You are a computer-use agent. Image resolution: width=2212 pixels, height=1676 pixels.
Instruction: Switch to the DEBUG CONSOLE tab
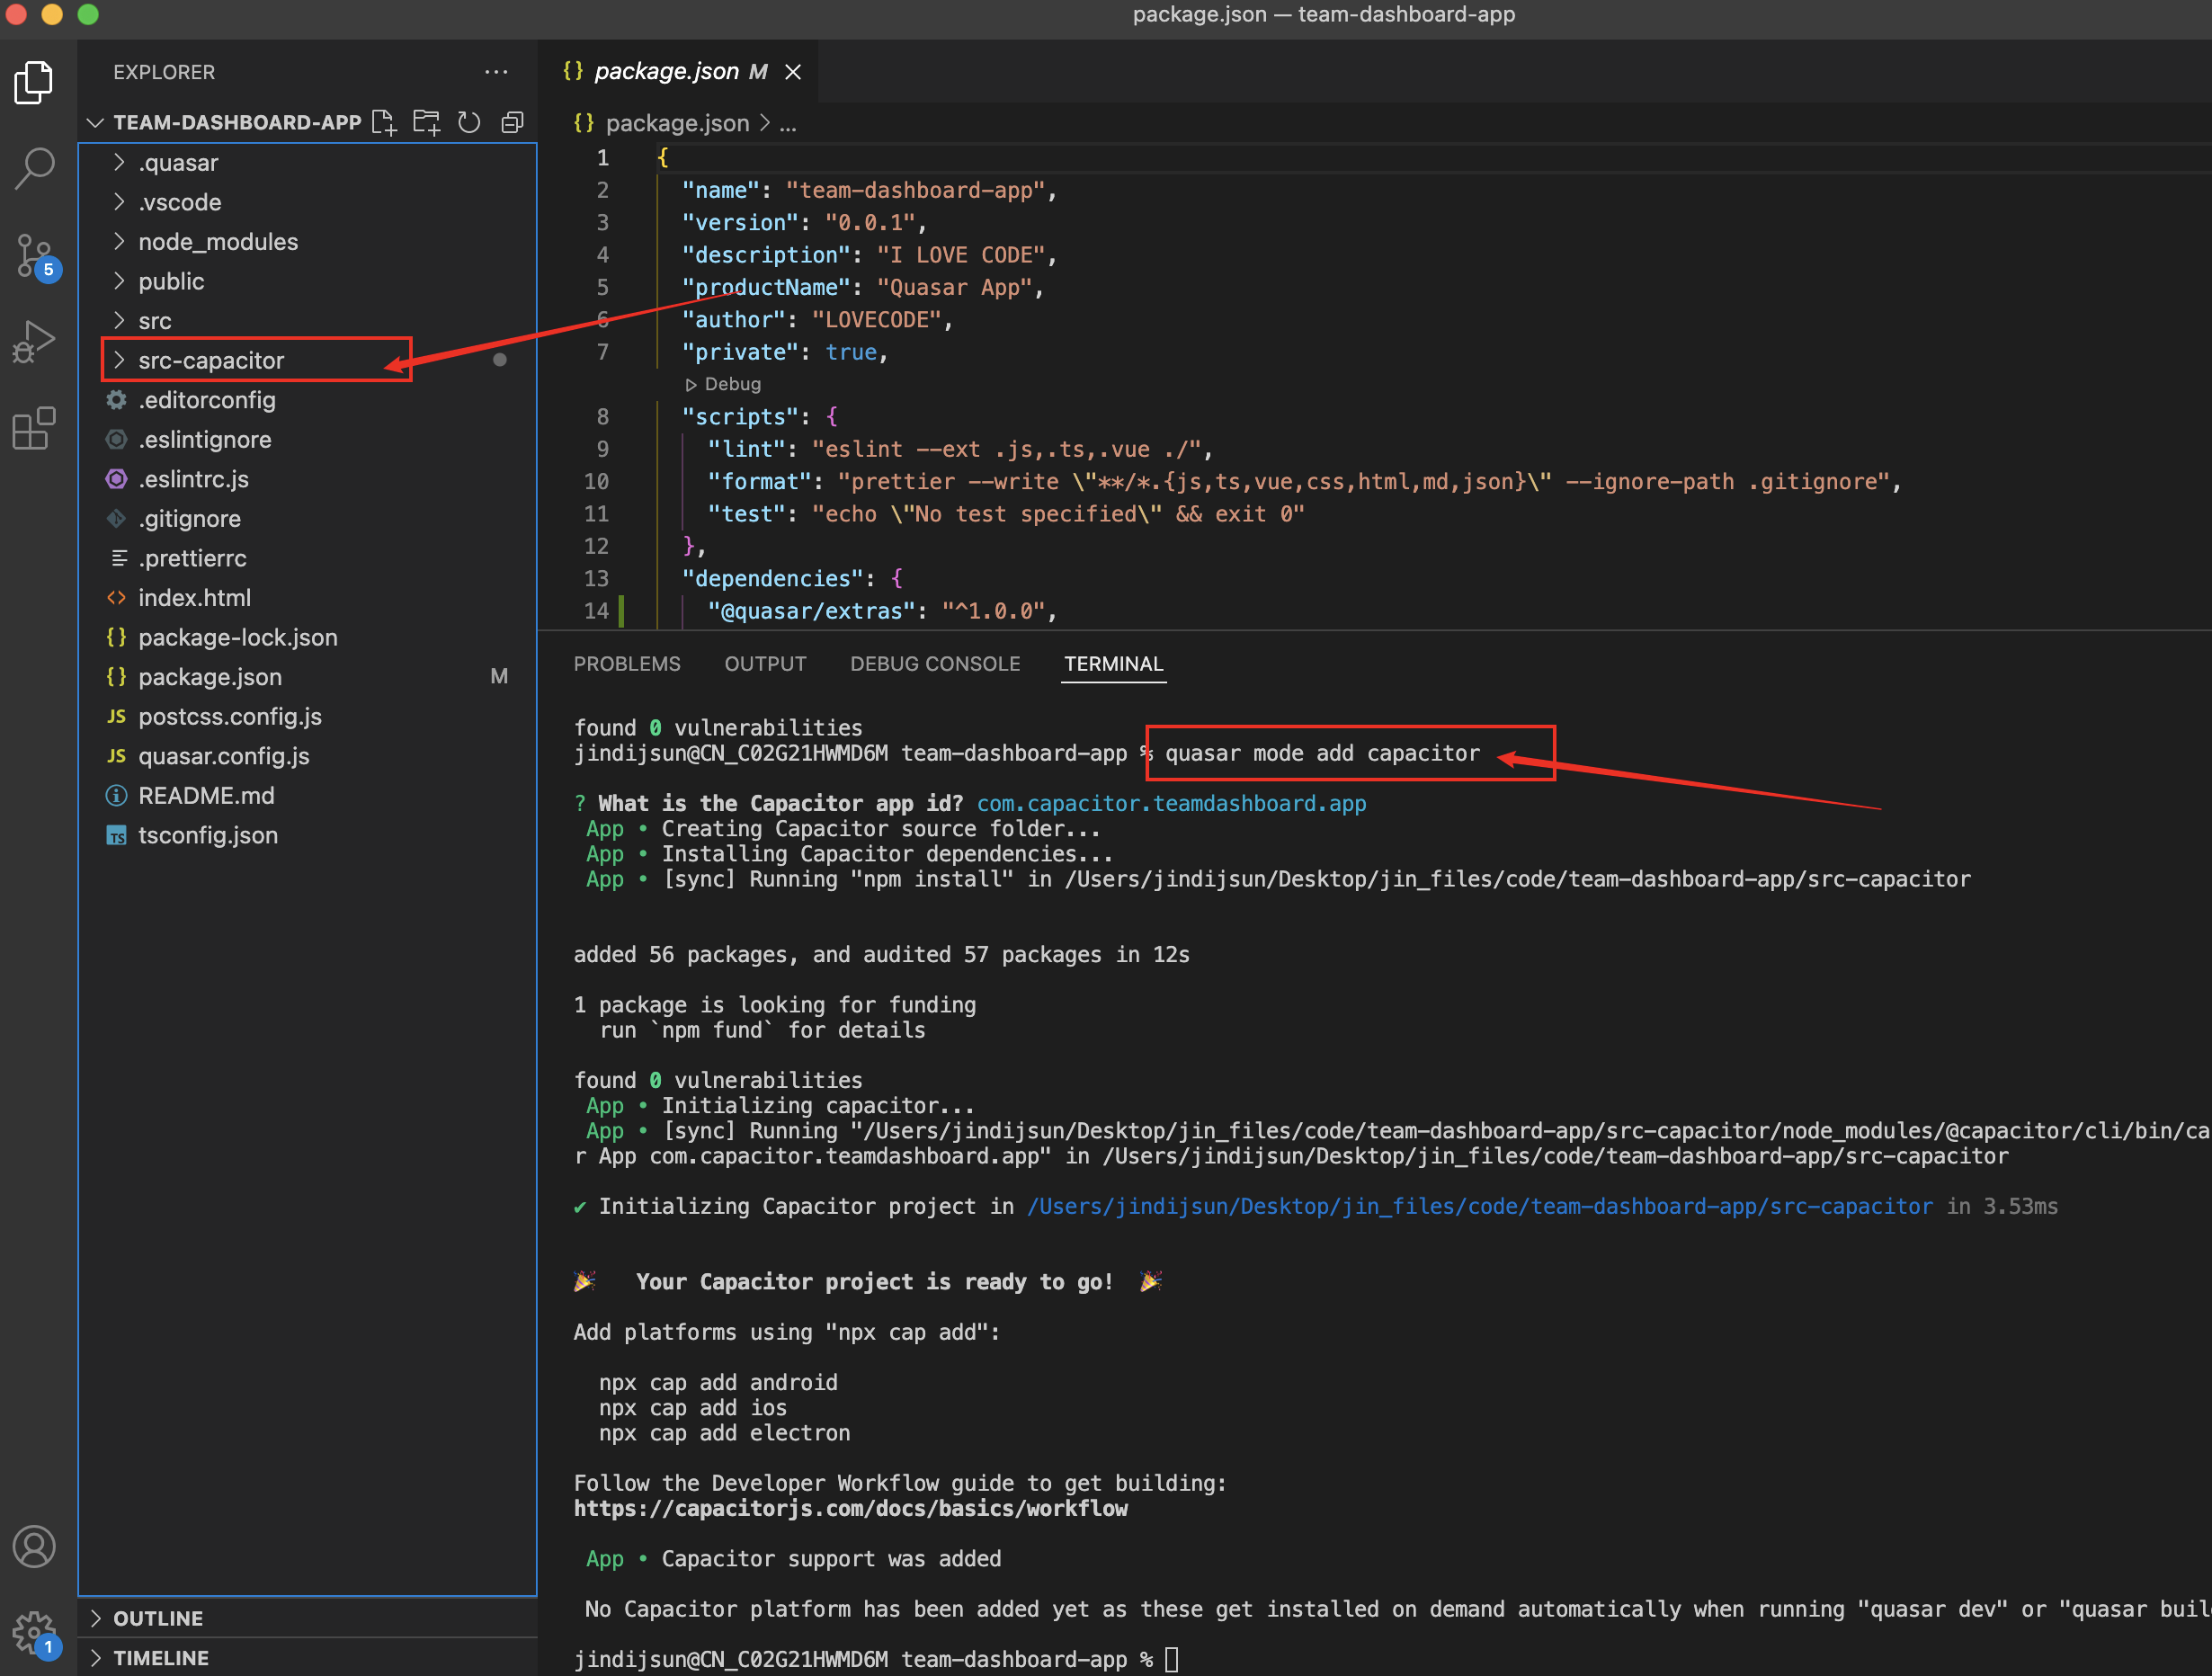(934, 664)
